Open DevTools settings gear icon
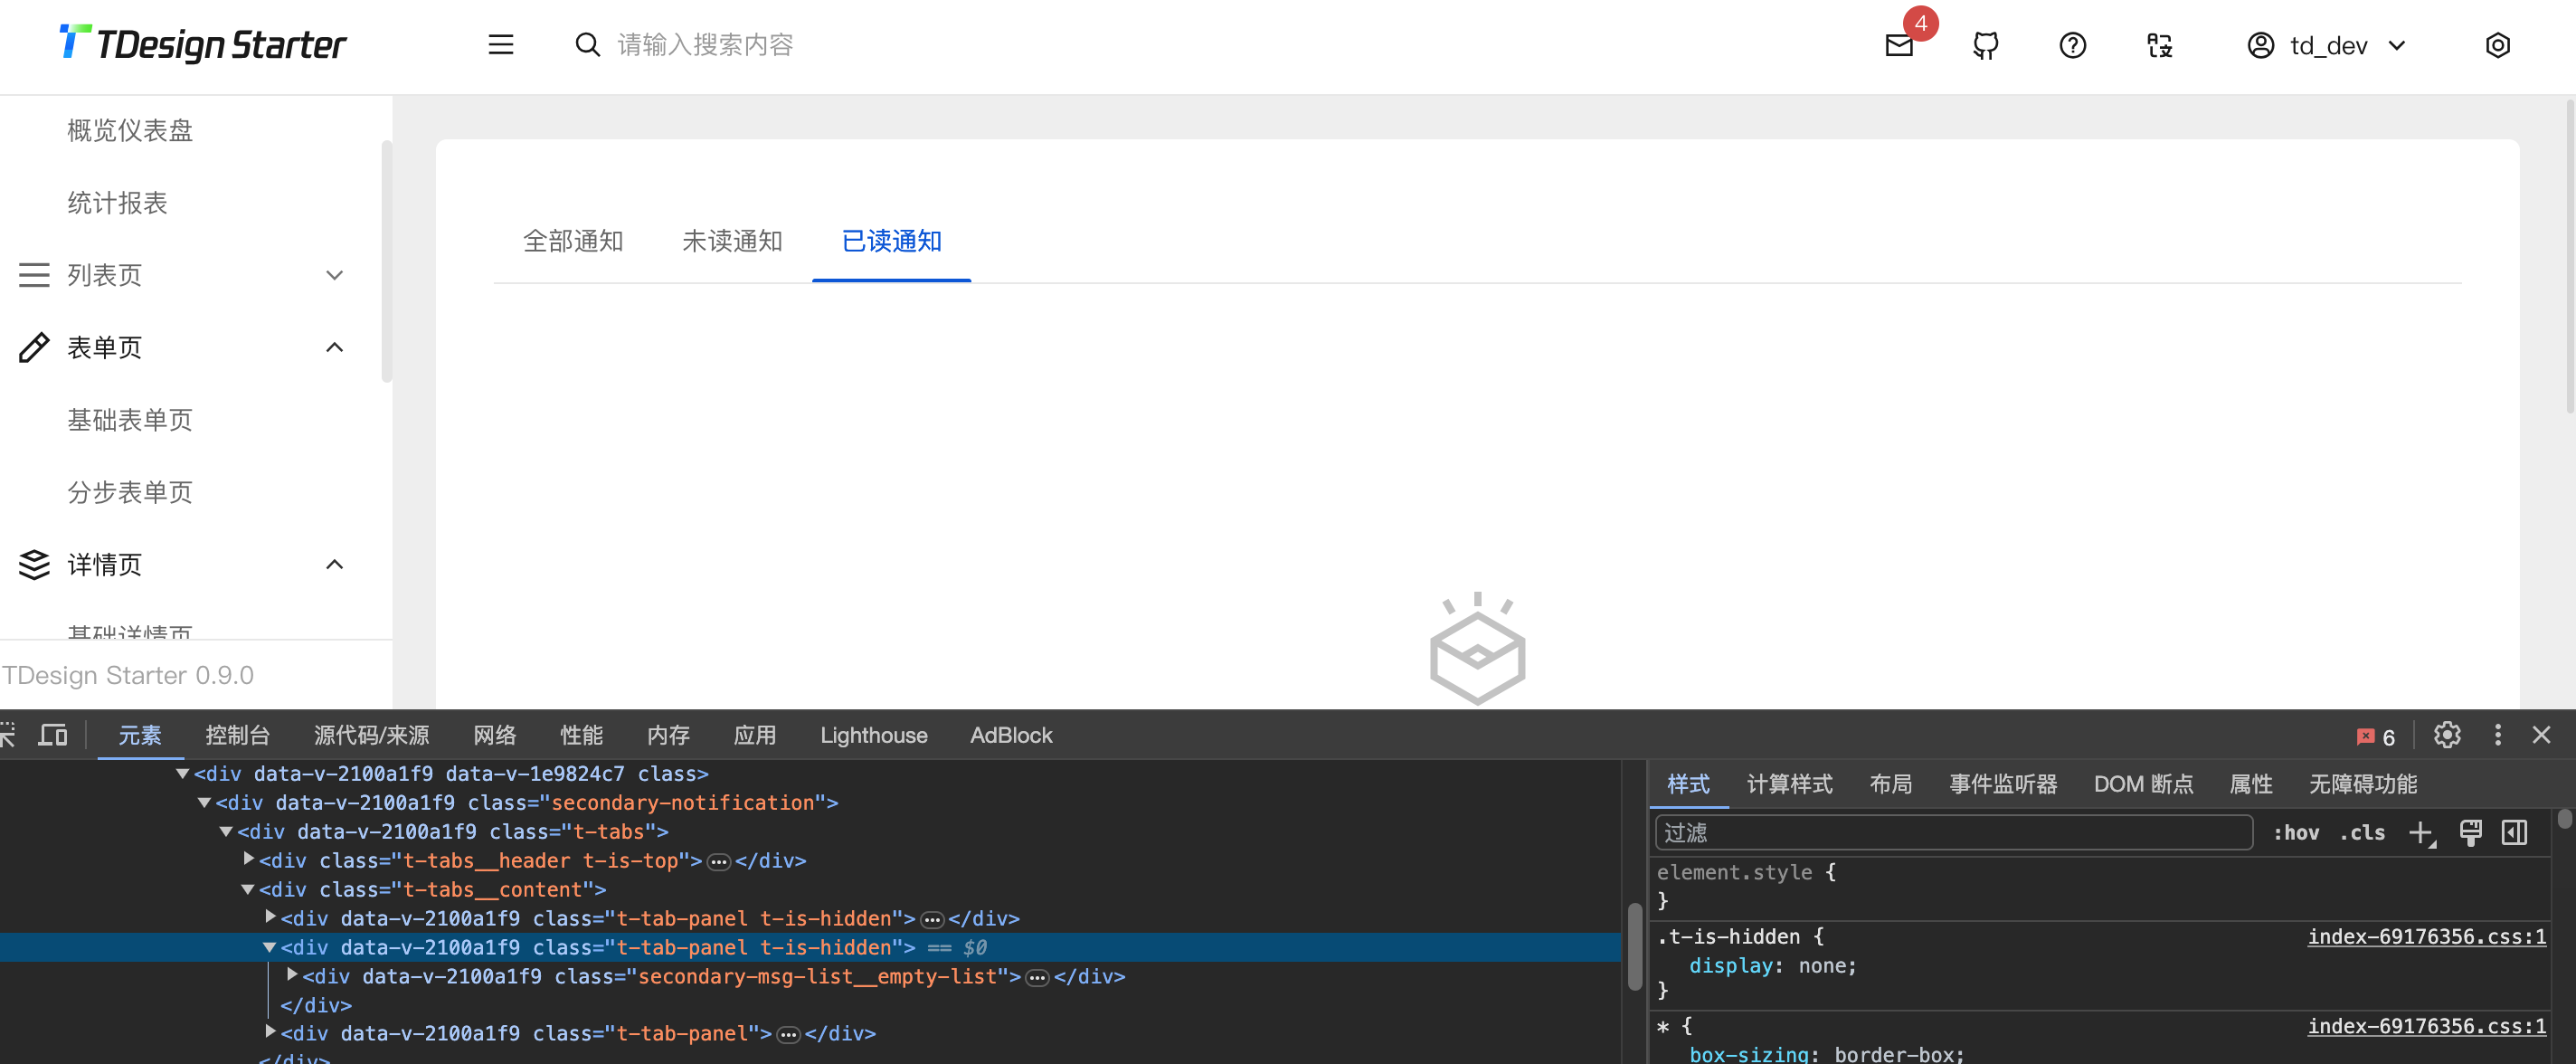Viewport: 2576px width, 1064px height. tap(2447, 735)
